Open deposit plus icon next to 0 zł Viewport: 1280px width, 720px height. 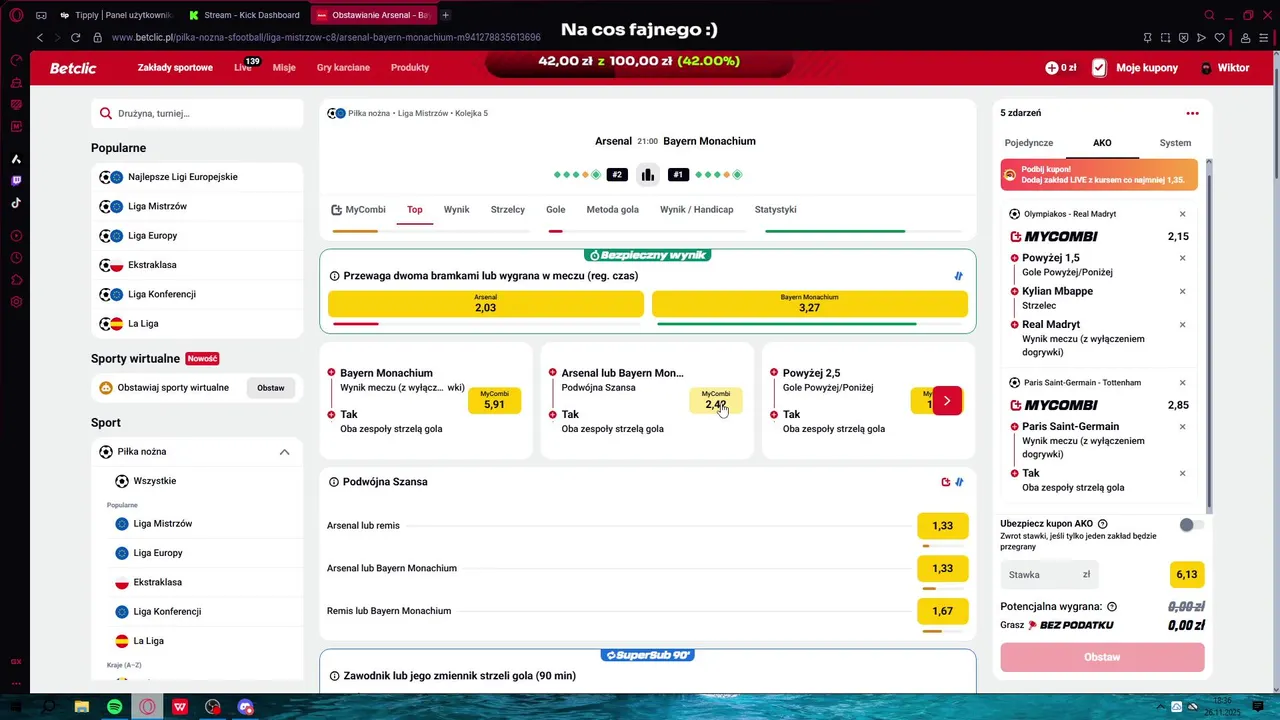point(1051,68)
